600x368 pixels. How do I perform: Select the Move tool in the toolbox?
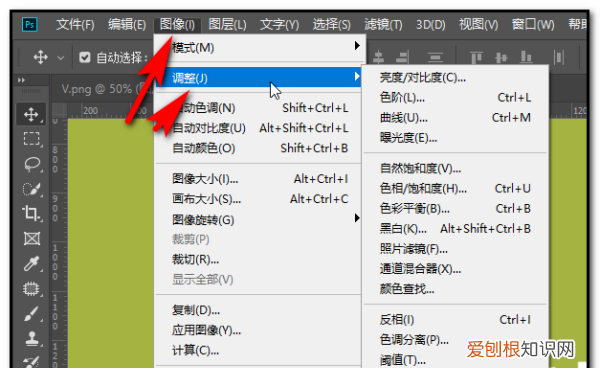(31, 114)
